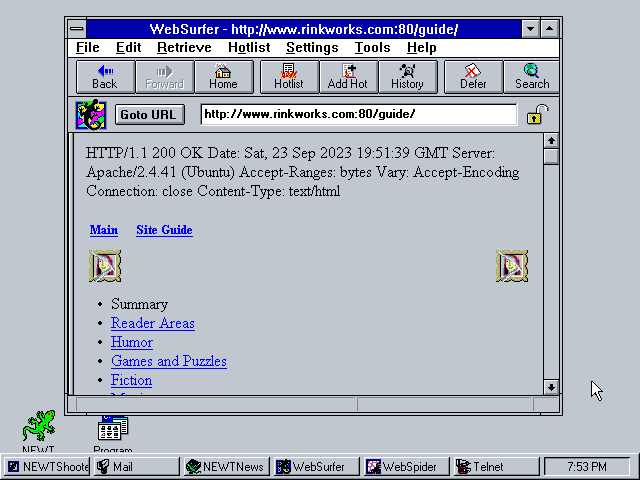This screenshot has width=640, height=480.
Task: Switch to NEWTShooter in the taskbar
Action: [49, 467]
